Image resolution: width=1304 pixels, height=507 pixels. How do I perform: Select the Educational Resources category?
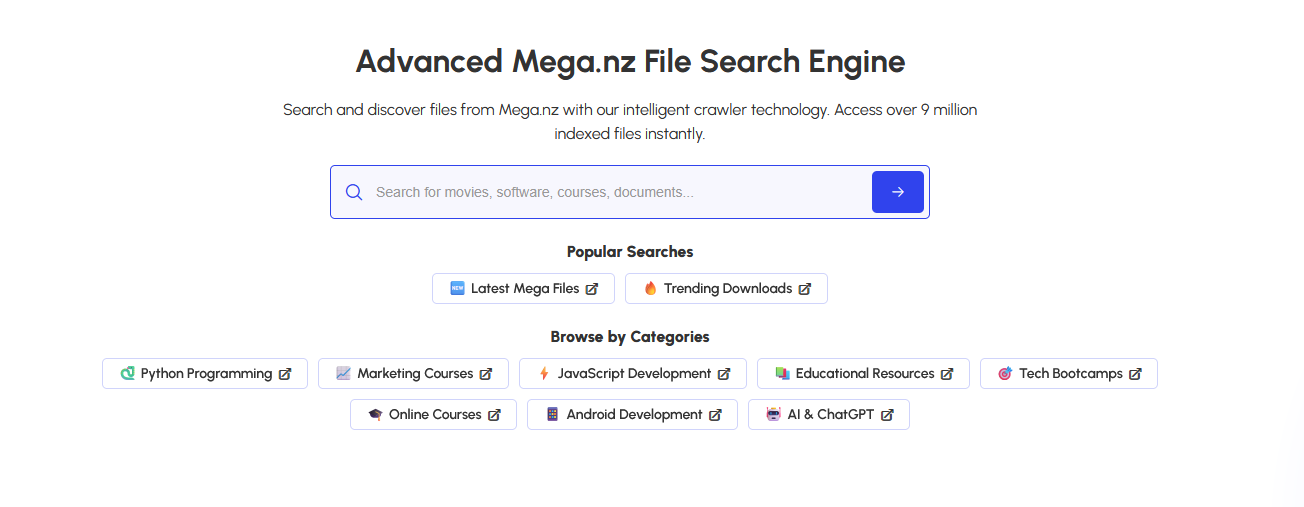coord(863,373)
